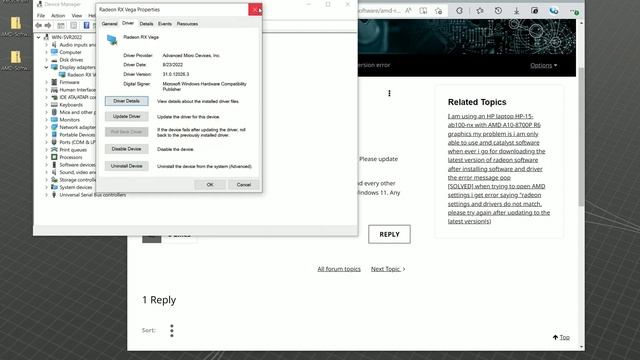
Task: Add page to favorites star icon
Action: pyautogui.click(x=438, y=11)
